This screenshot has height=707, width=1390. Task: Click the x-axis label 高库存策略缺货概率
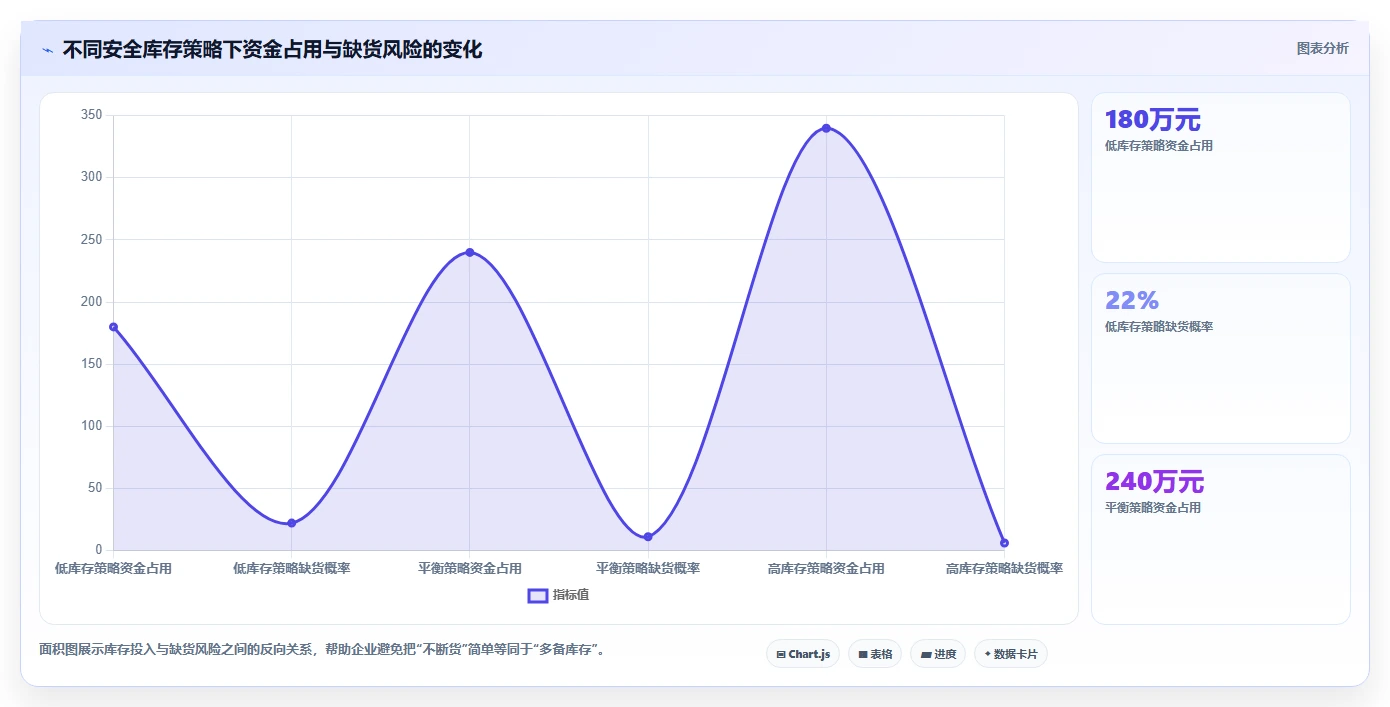click(1004, 568)
